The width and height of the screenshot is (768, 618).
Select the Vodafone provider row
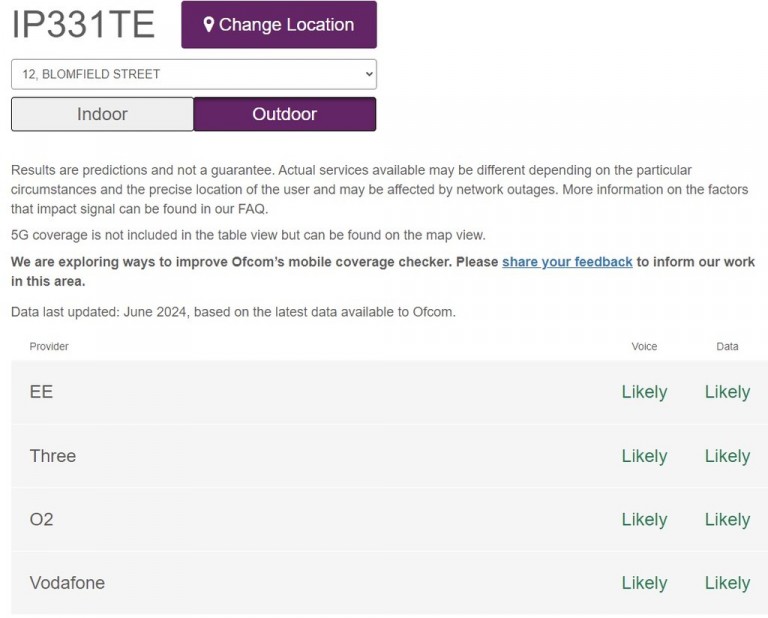pos(389,583)
